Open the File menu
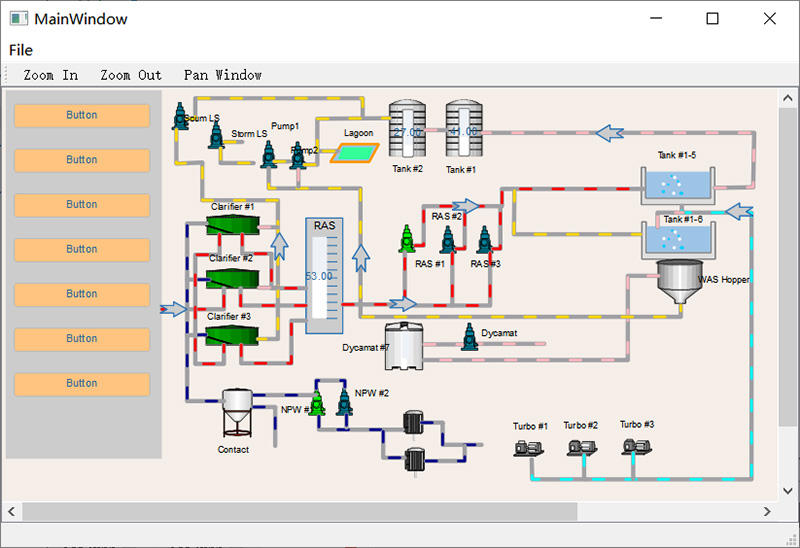800x548 pixels. point(21,50)
